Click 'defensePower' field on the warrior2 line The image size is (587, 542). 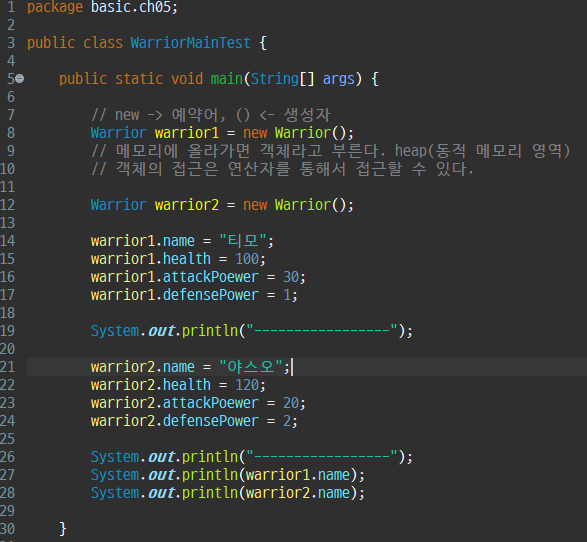pyautogui.click(x=211, y=421)
